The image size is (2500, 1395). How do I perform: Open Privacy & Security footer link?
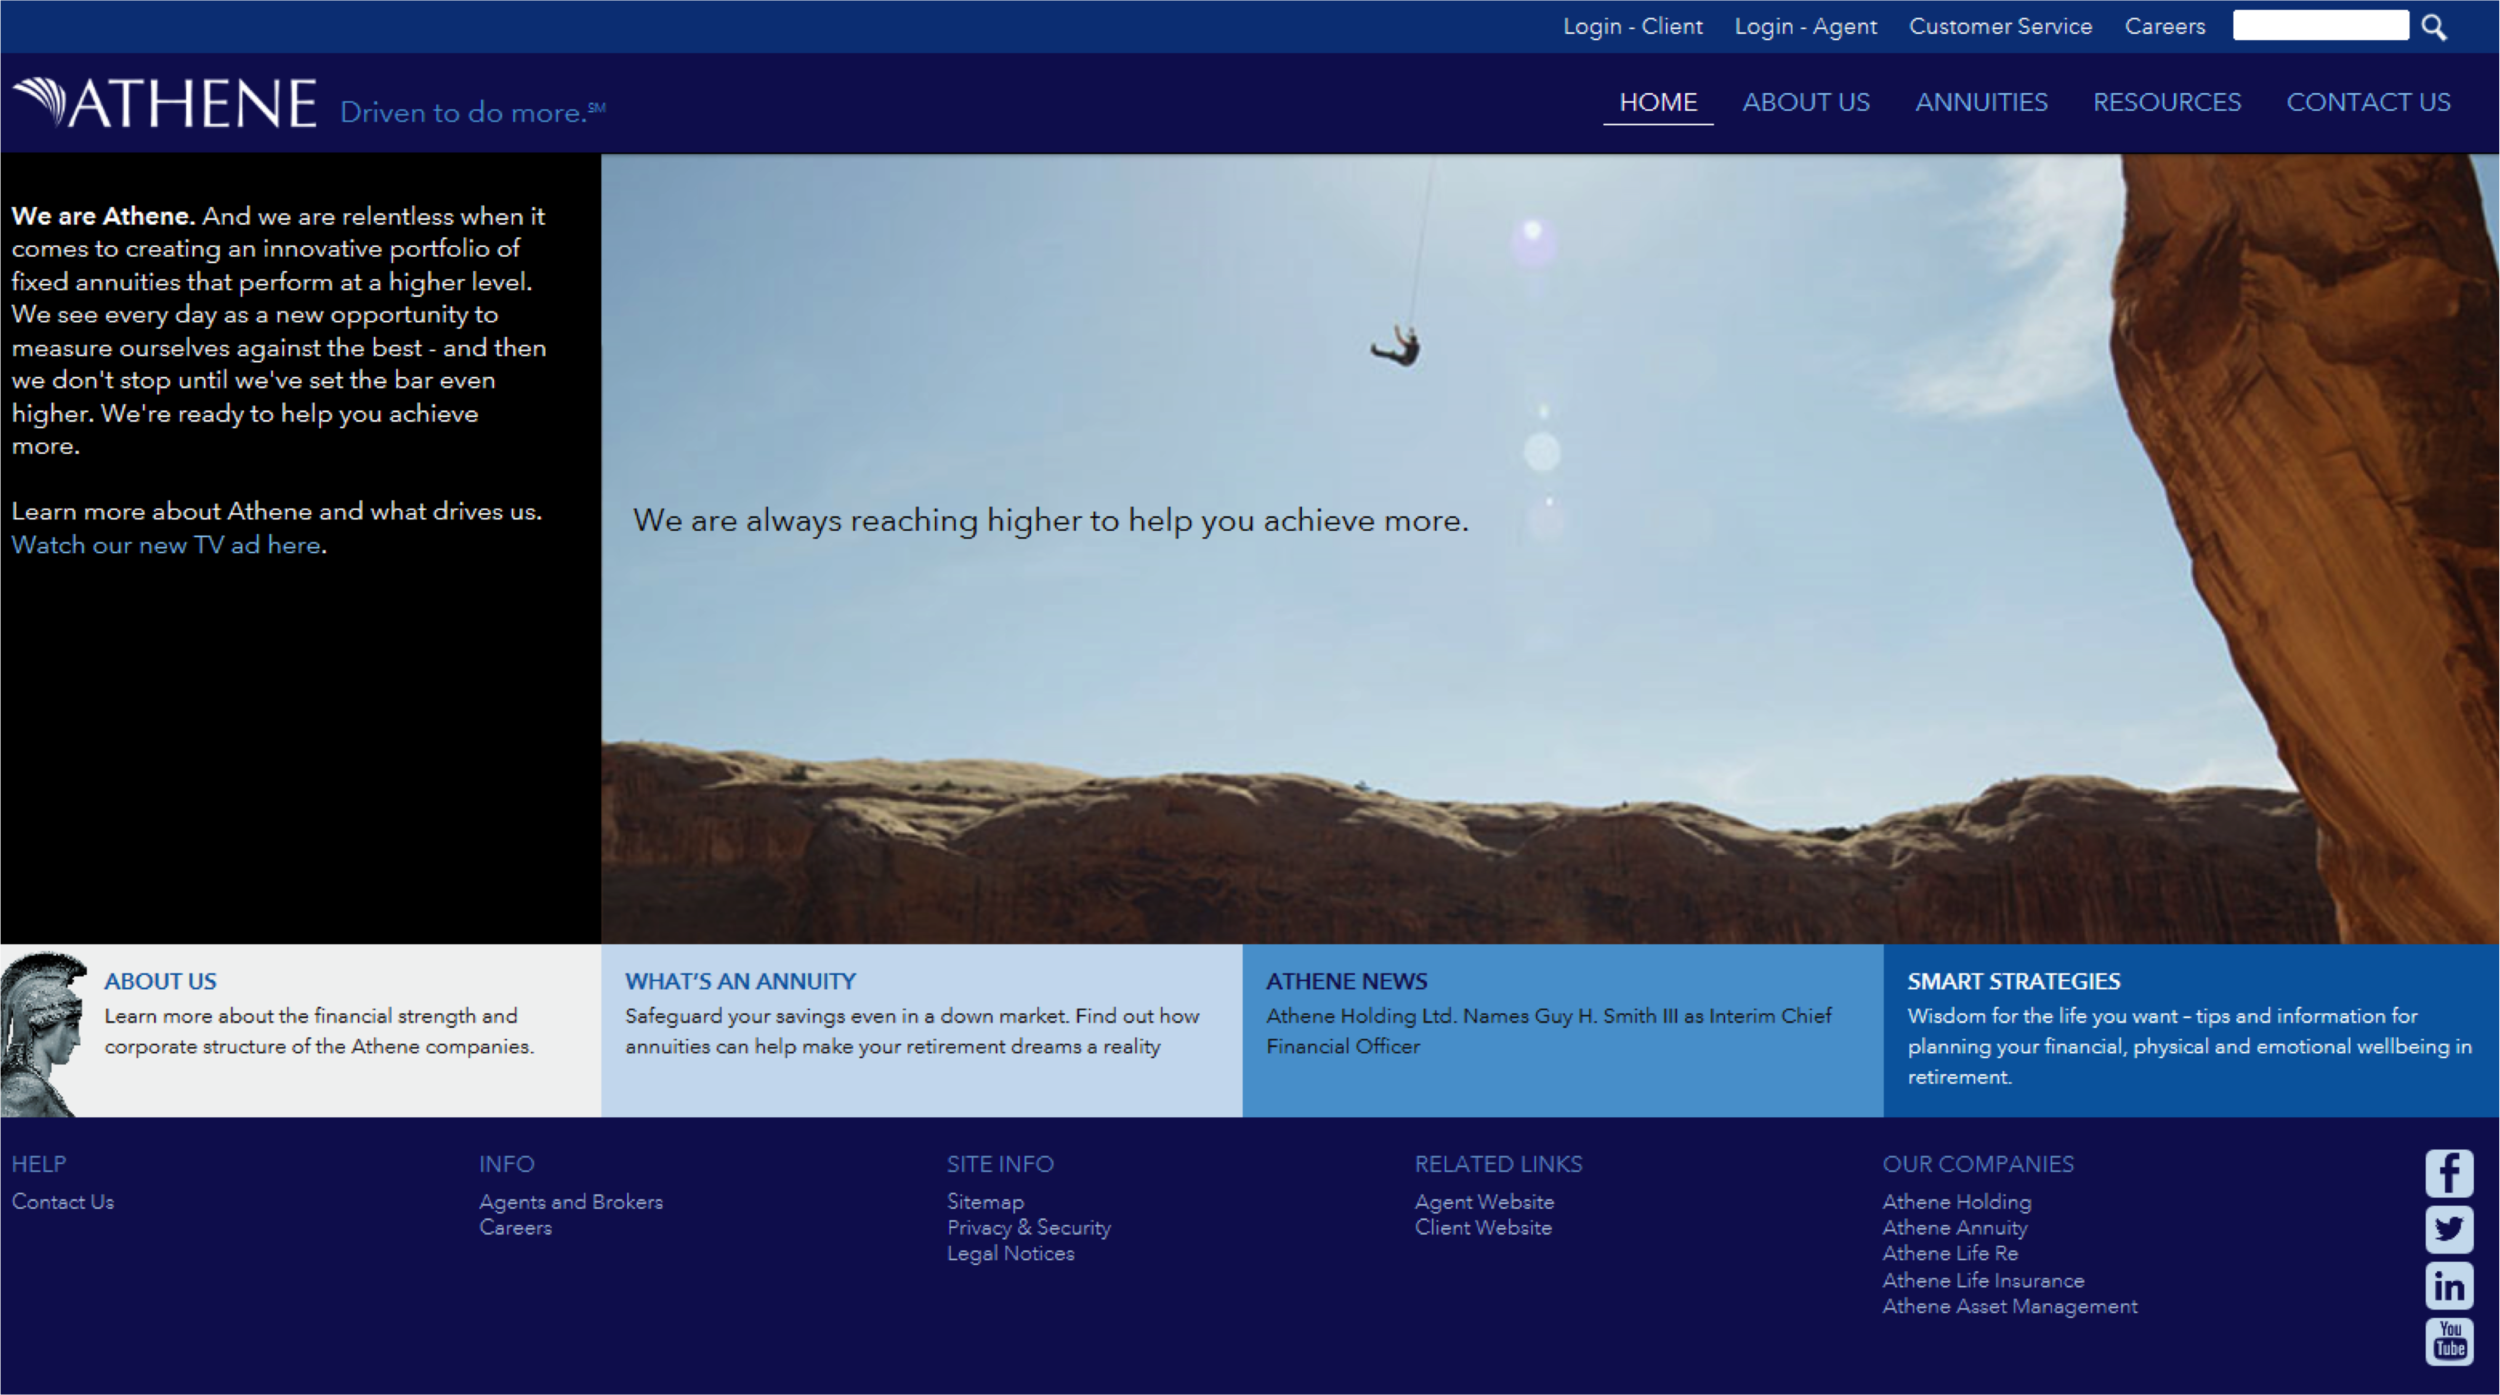coord(1029,1228)
